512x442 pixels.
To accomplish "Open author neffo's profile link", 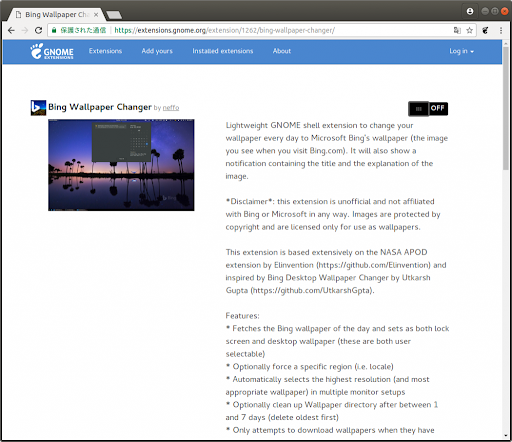I will click(171, 108).
